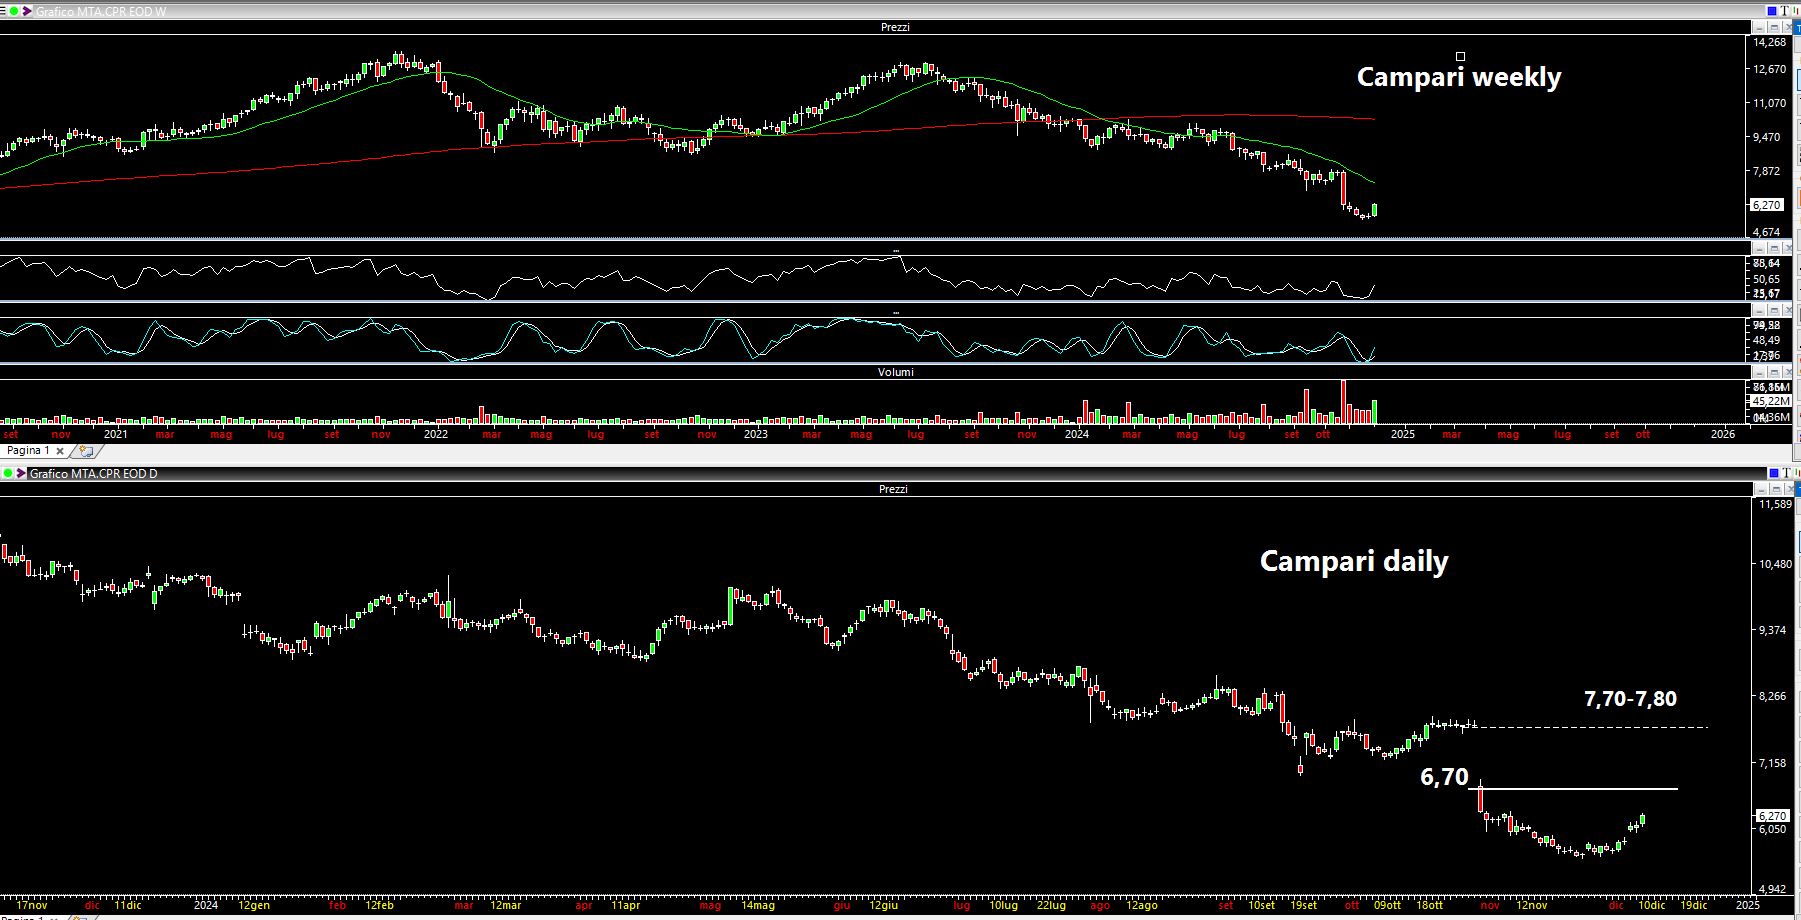Select the 7,70-7,80 resistance label
This screenshot has height=920, width=1801.
coord(1630,699)
